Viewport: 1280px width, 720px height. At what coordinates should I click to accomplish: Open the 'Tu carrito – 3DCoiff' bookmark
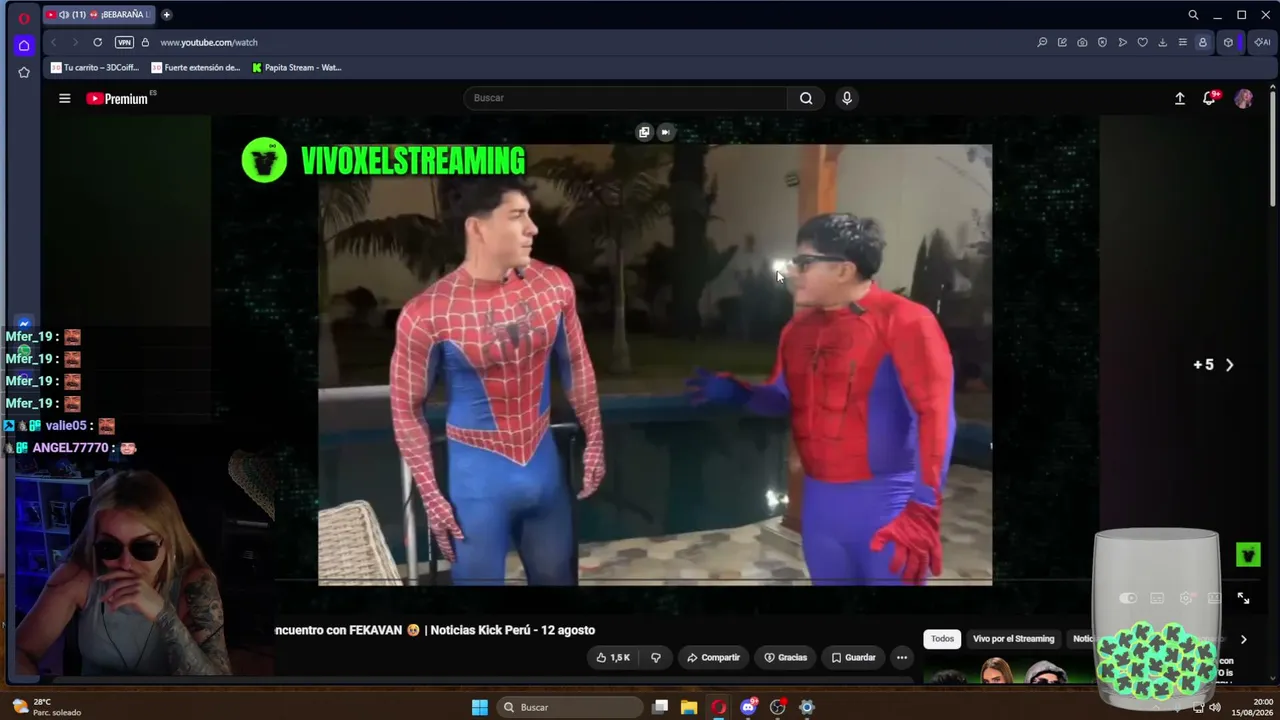pyautogui.click(x=93, y=68)
